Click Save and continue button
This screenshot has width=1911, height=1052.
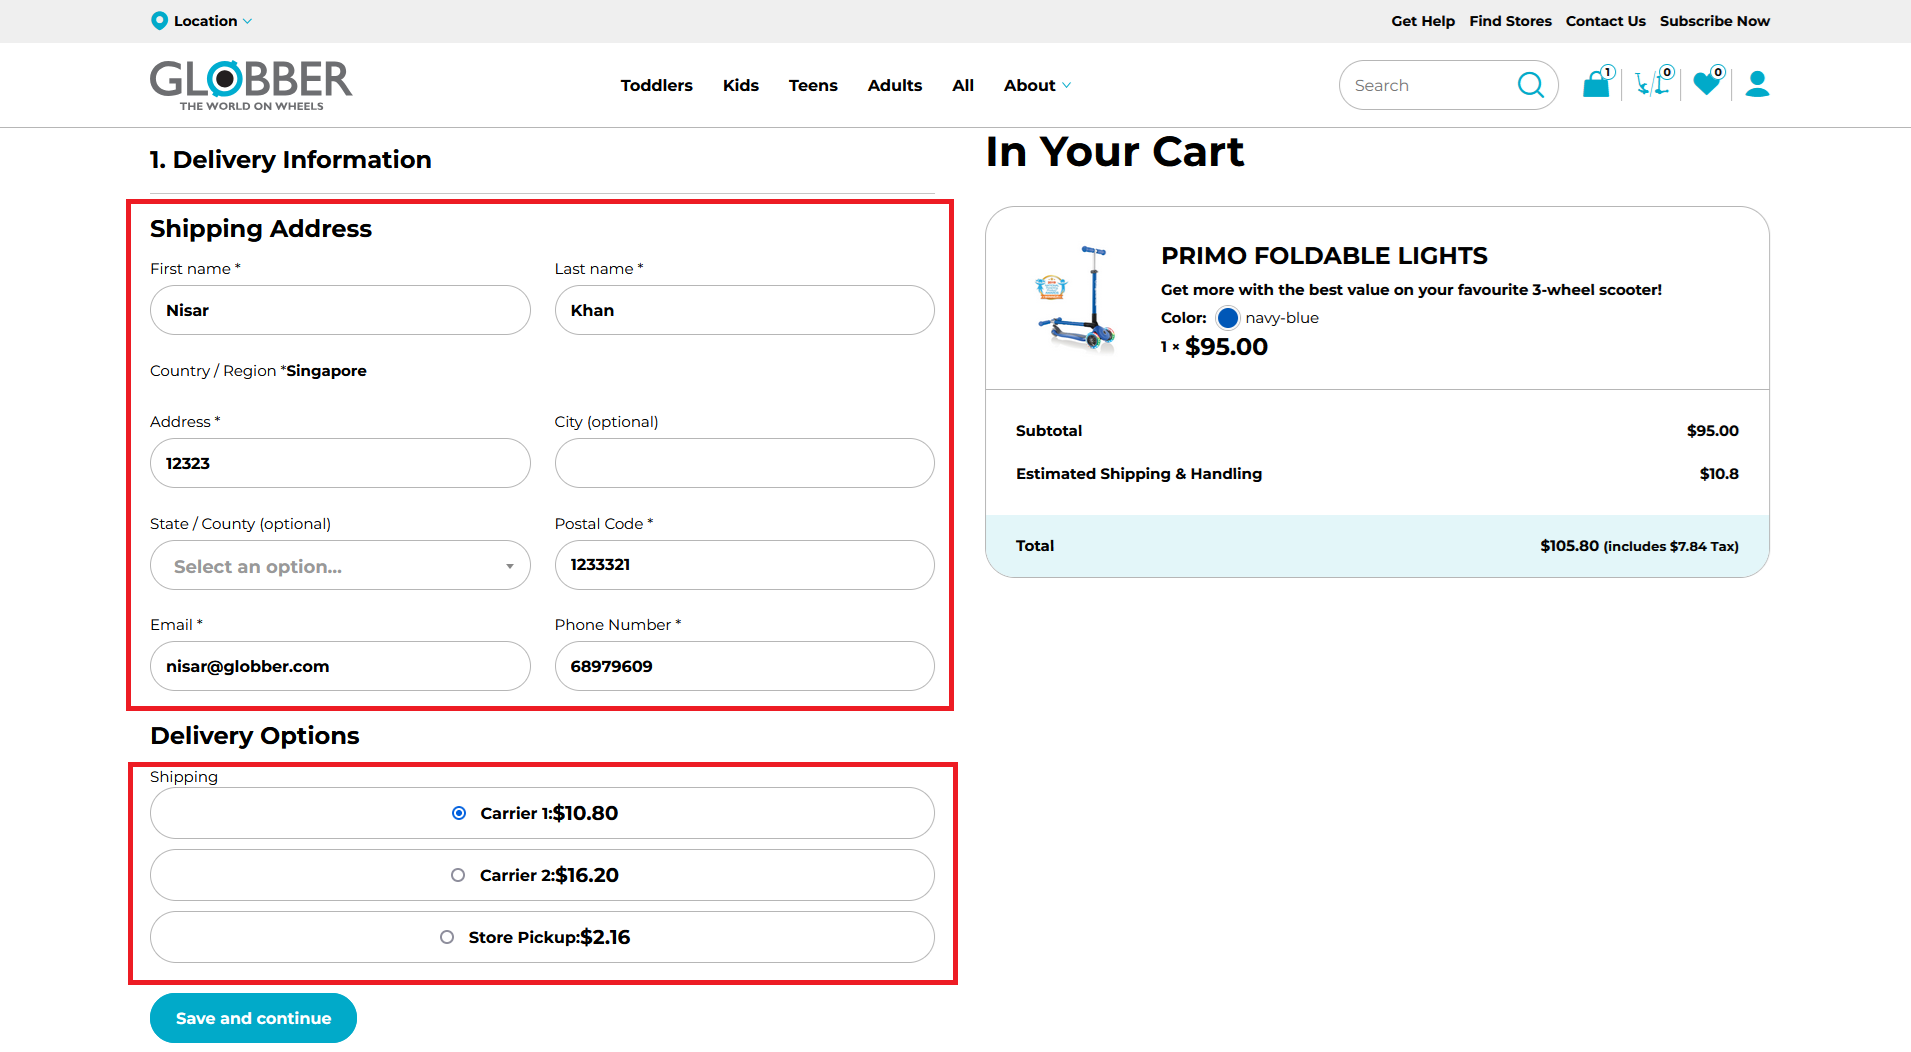[x=253, y=1018]
